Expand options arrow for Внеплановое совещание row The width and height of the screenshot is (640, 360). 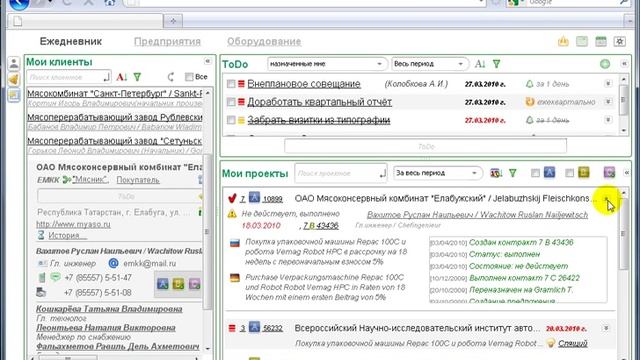click(x=608, y=83)
